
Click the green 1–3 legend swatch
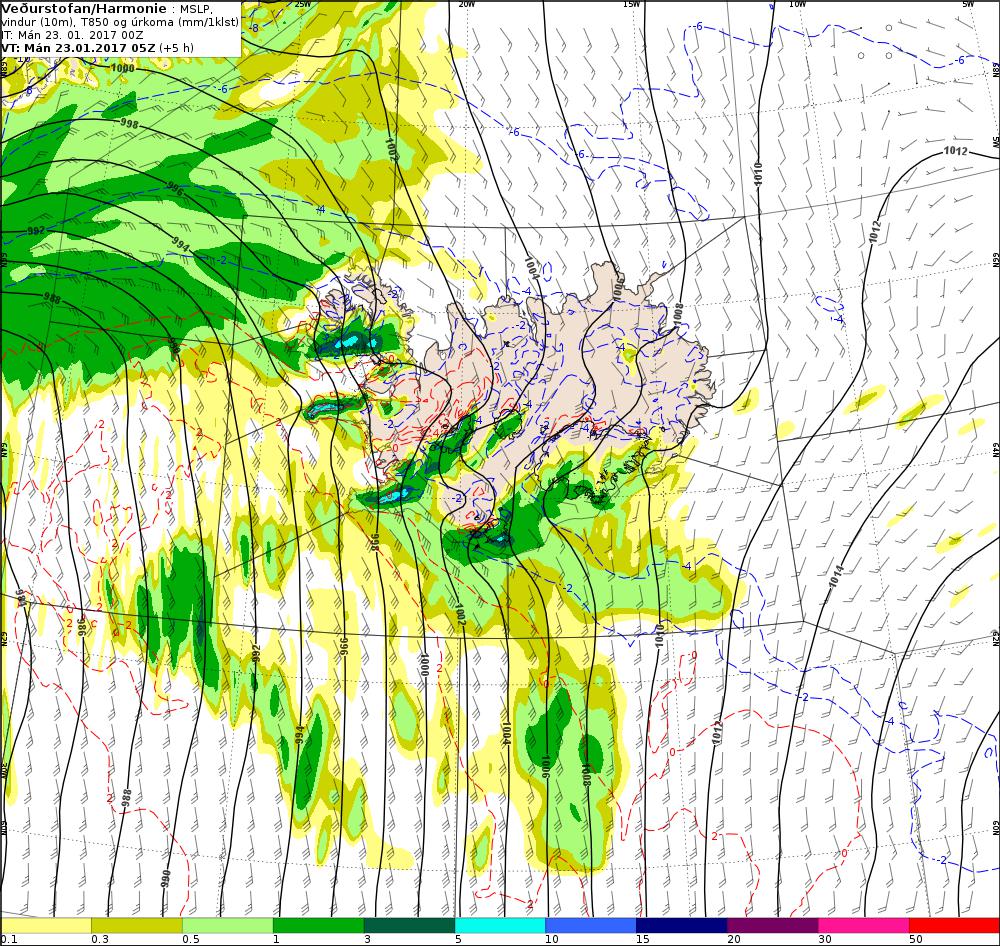pos(318,925)
